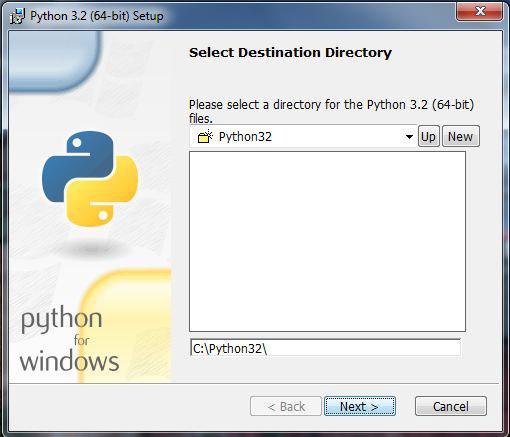This screenshot has width=510, height=437.
Task: Click the C:\Python32\ path input field
Action: pyautogui.click(x=325, y=349)
